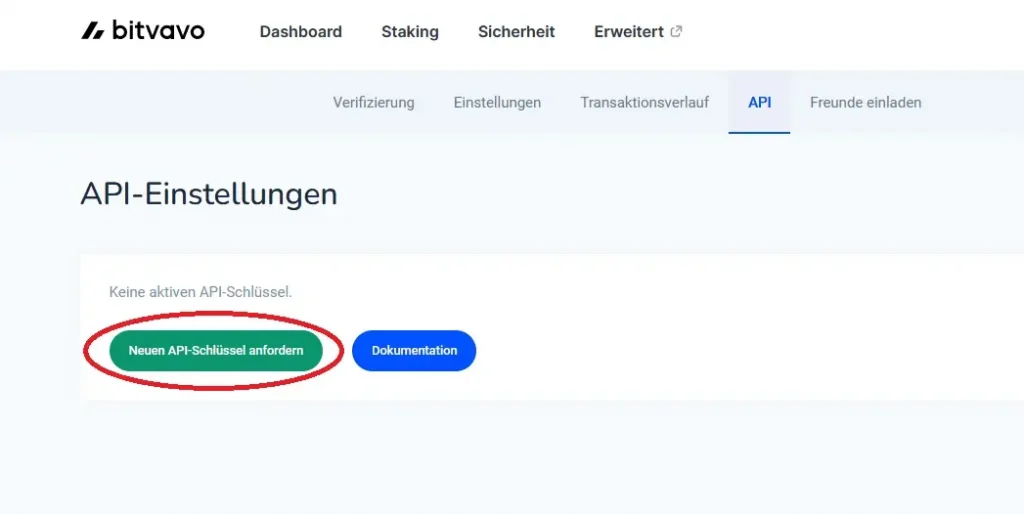Open the Dashboard page
Image resolution: width=1024 pixels, height=514 pixels.
(300, 31)
